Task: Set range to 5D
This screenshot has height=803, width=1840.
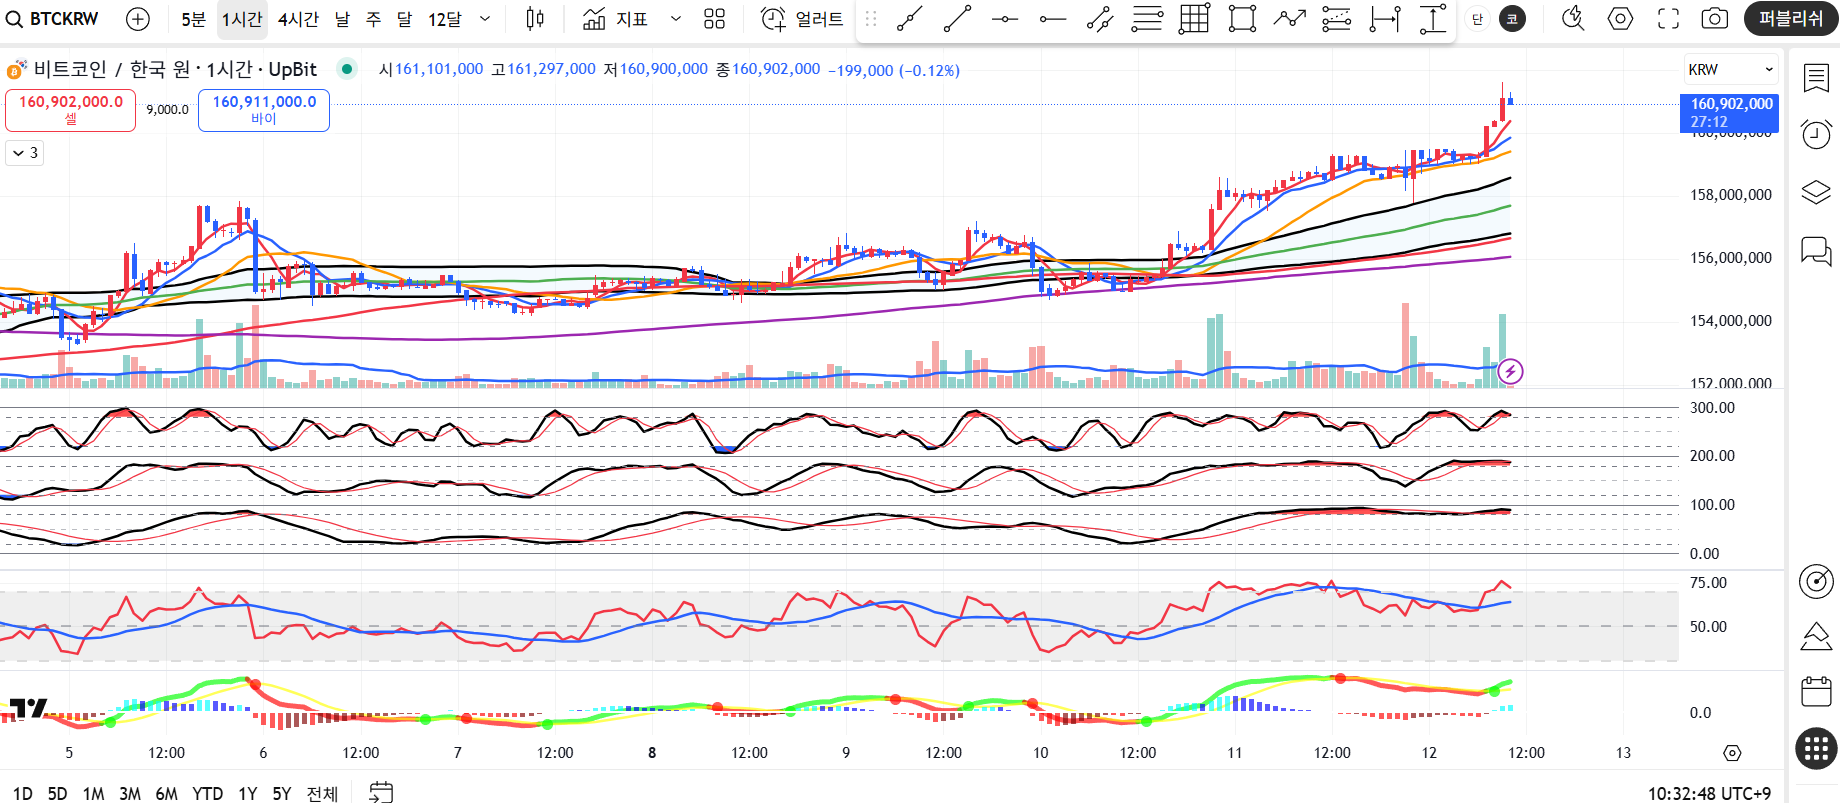Action: 58,793
